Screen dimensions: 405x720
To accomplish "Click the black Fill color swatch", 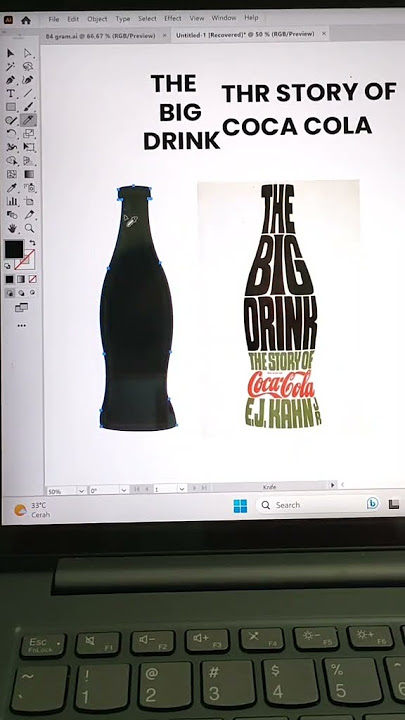I will (x=14, y=249).
